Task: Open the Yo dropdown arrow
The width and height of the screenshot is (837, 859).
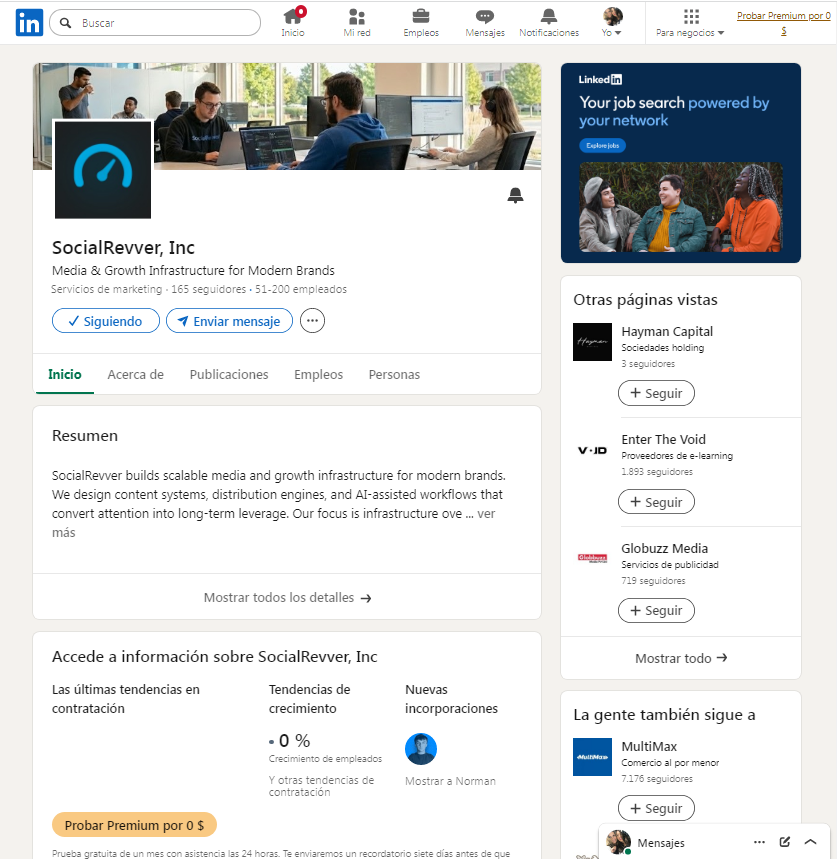Action: click(x=618, y=33)
